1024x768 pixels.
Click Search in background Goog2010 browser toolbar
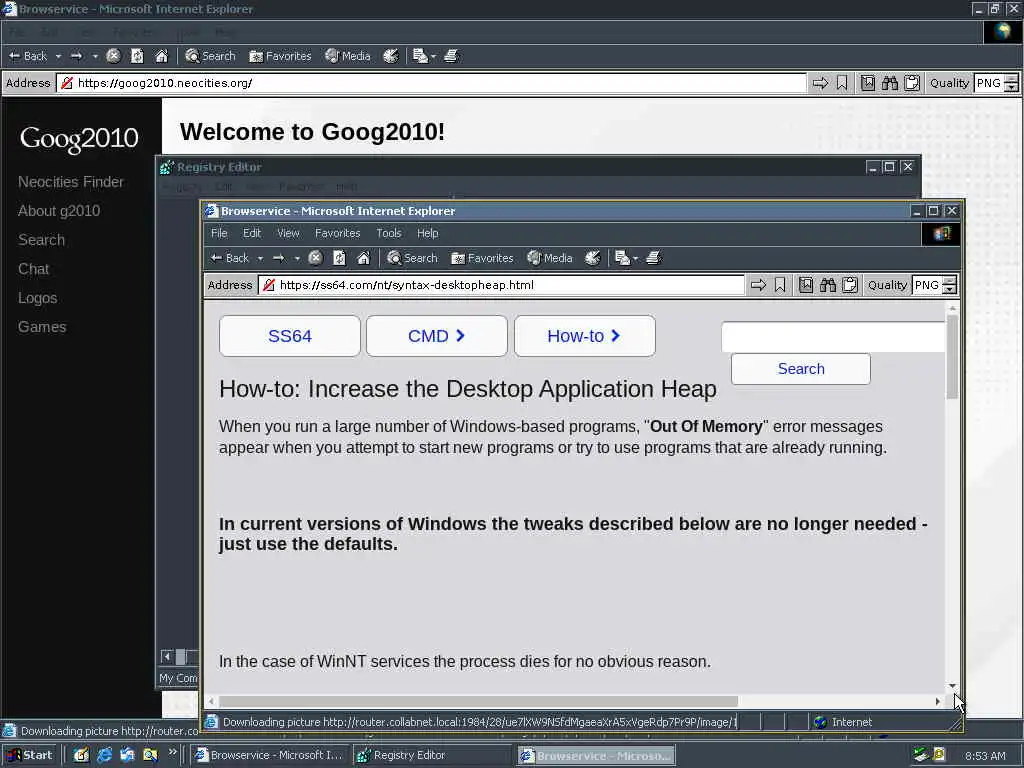point(210,56)
